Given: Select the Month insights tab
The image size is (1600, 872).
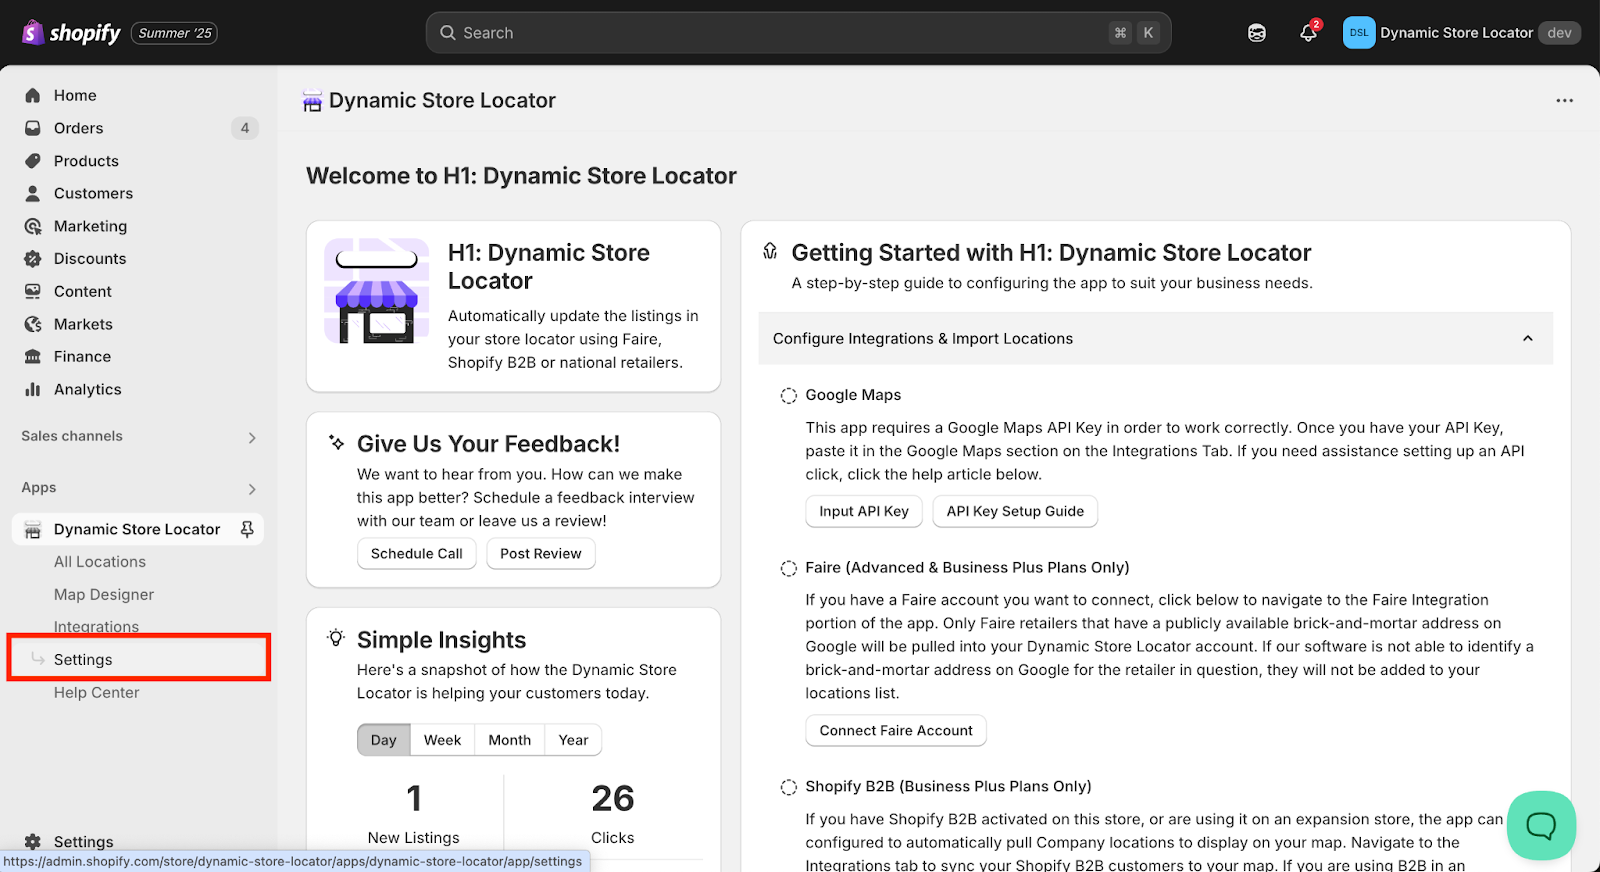Looking at the screenshot, I should 510,740.
